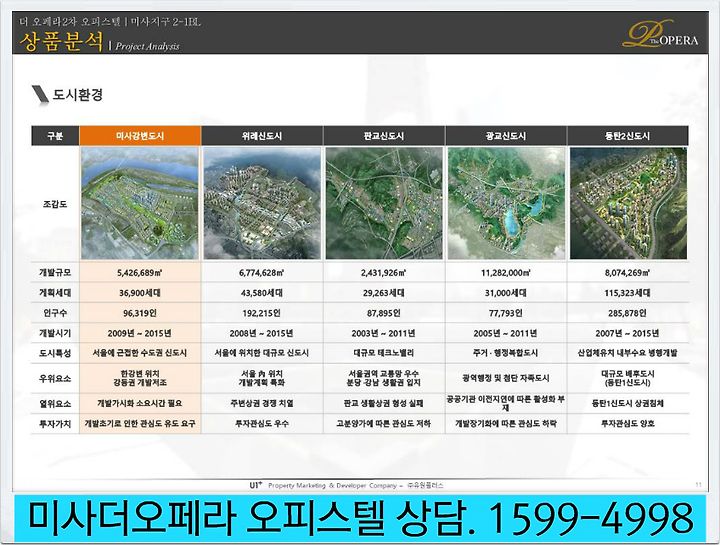Click the 서울에 근접한 수도권 신도시 cell
Image resolution: width=720 pixels, height=545 pixels.
click(140, 353)
